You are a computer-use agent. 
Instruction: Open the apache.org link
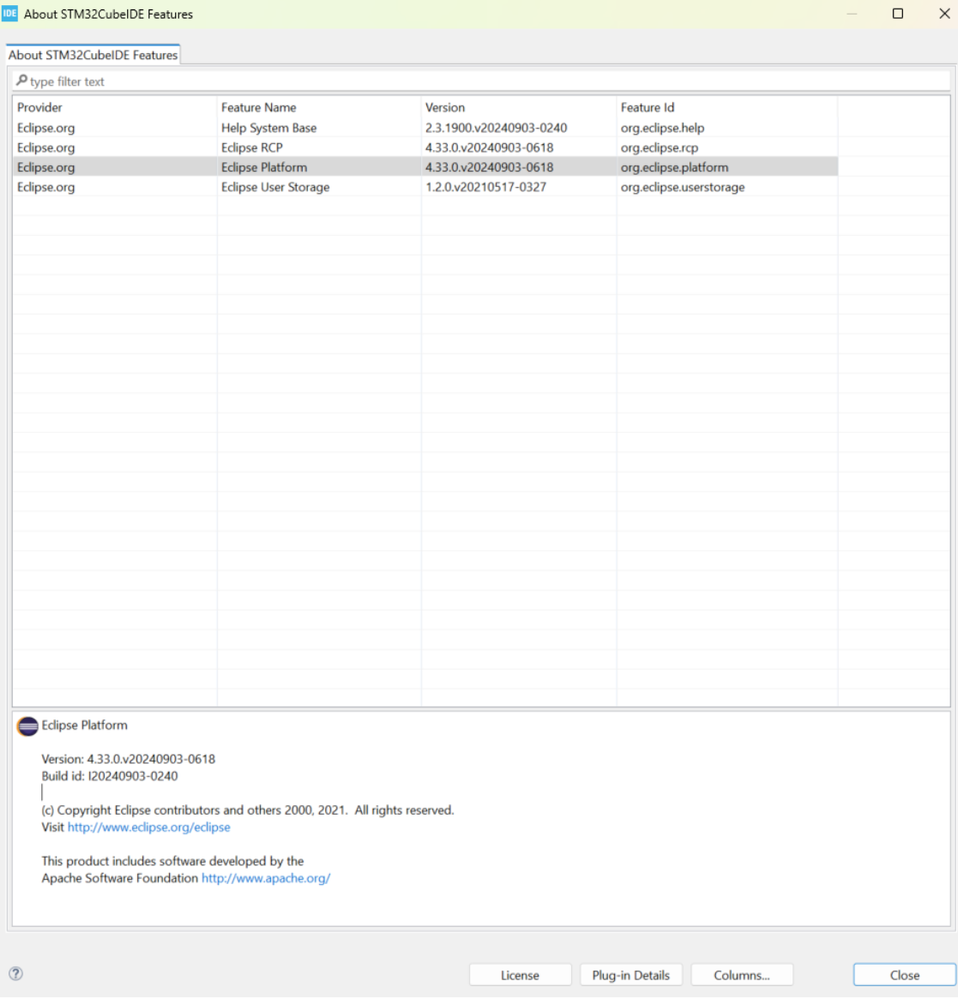coord(266,878)
